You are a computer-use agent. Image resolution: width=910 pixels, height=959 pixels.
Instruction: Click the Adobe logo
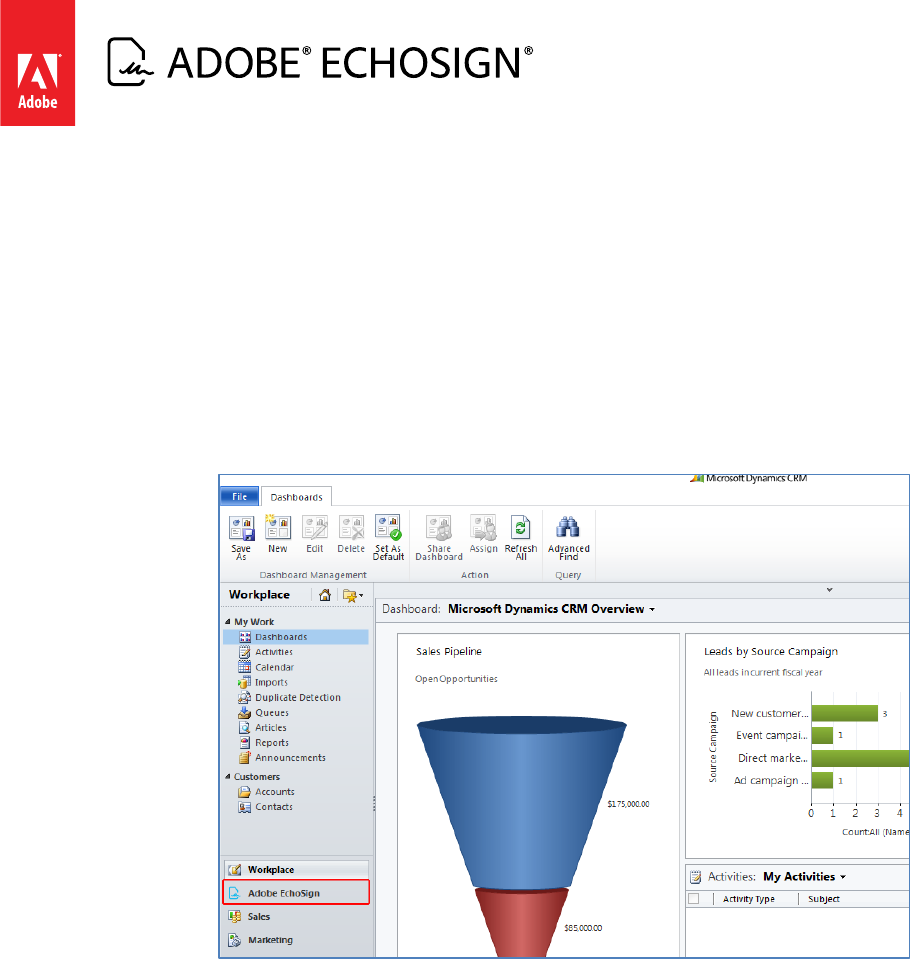[x=37, y=62]
